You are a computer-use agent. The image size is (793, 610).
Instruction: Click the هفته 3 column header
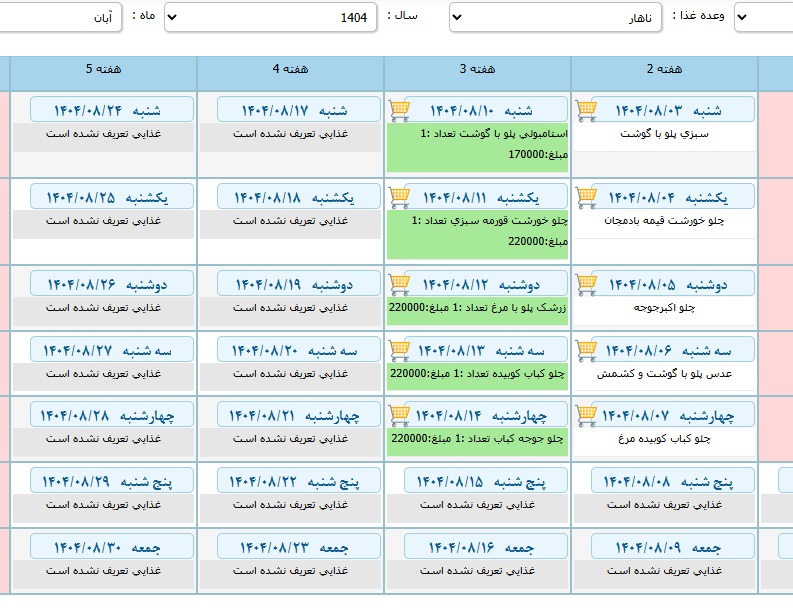(477, 69)
